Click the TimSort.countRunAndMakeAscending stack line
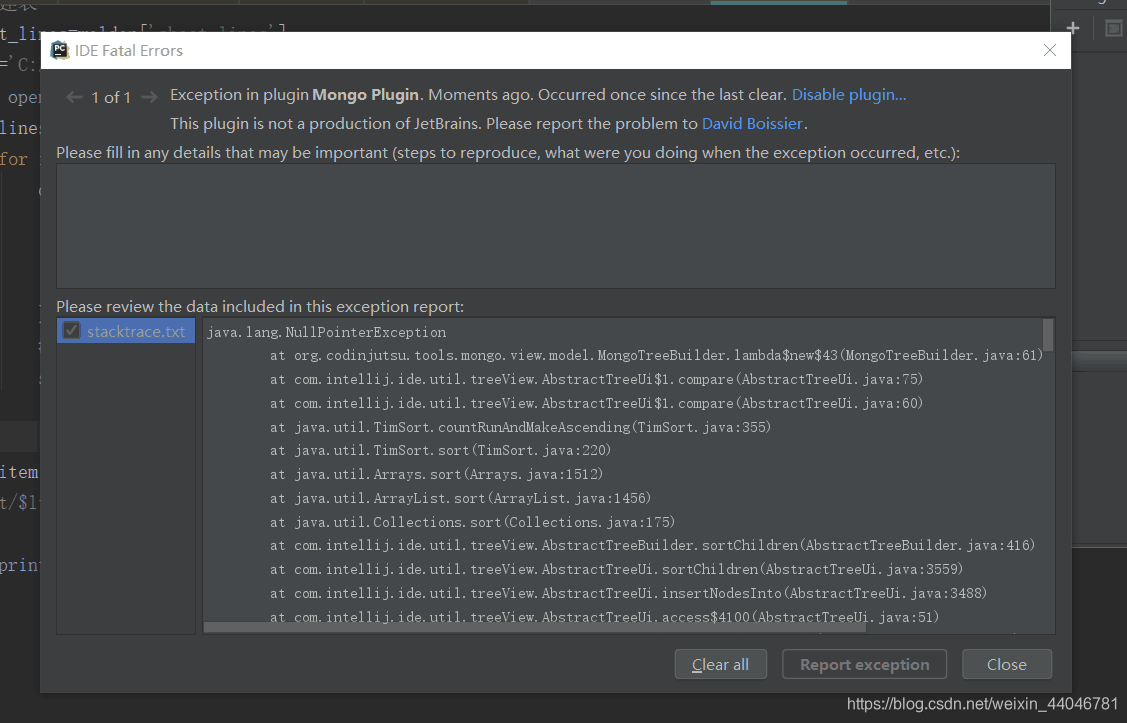The height and width of the screenshot is (723, 1127). [520, 427]
